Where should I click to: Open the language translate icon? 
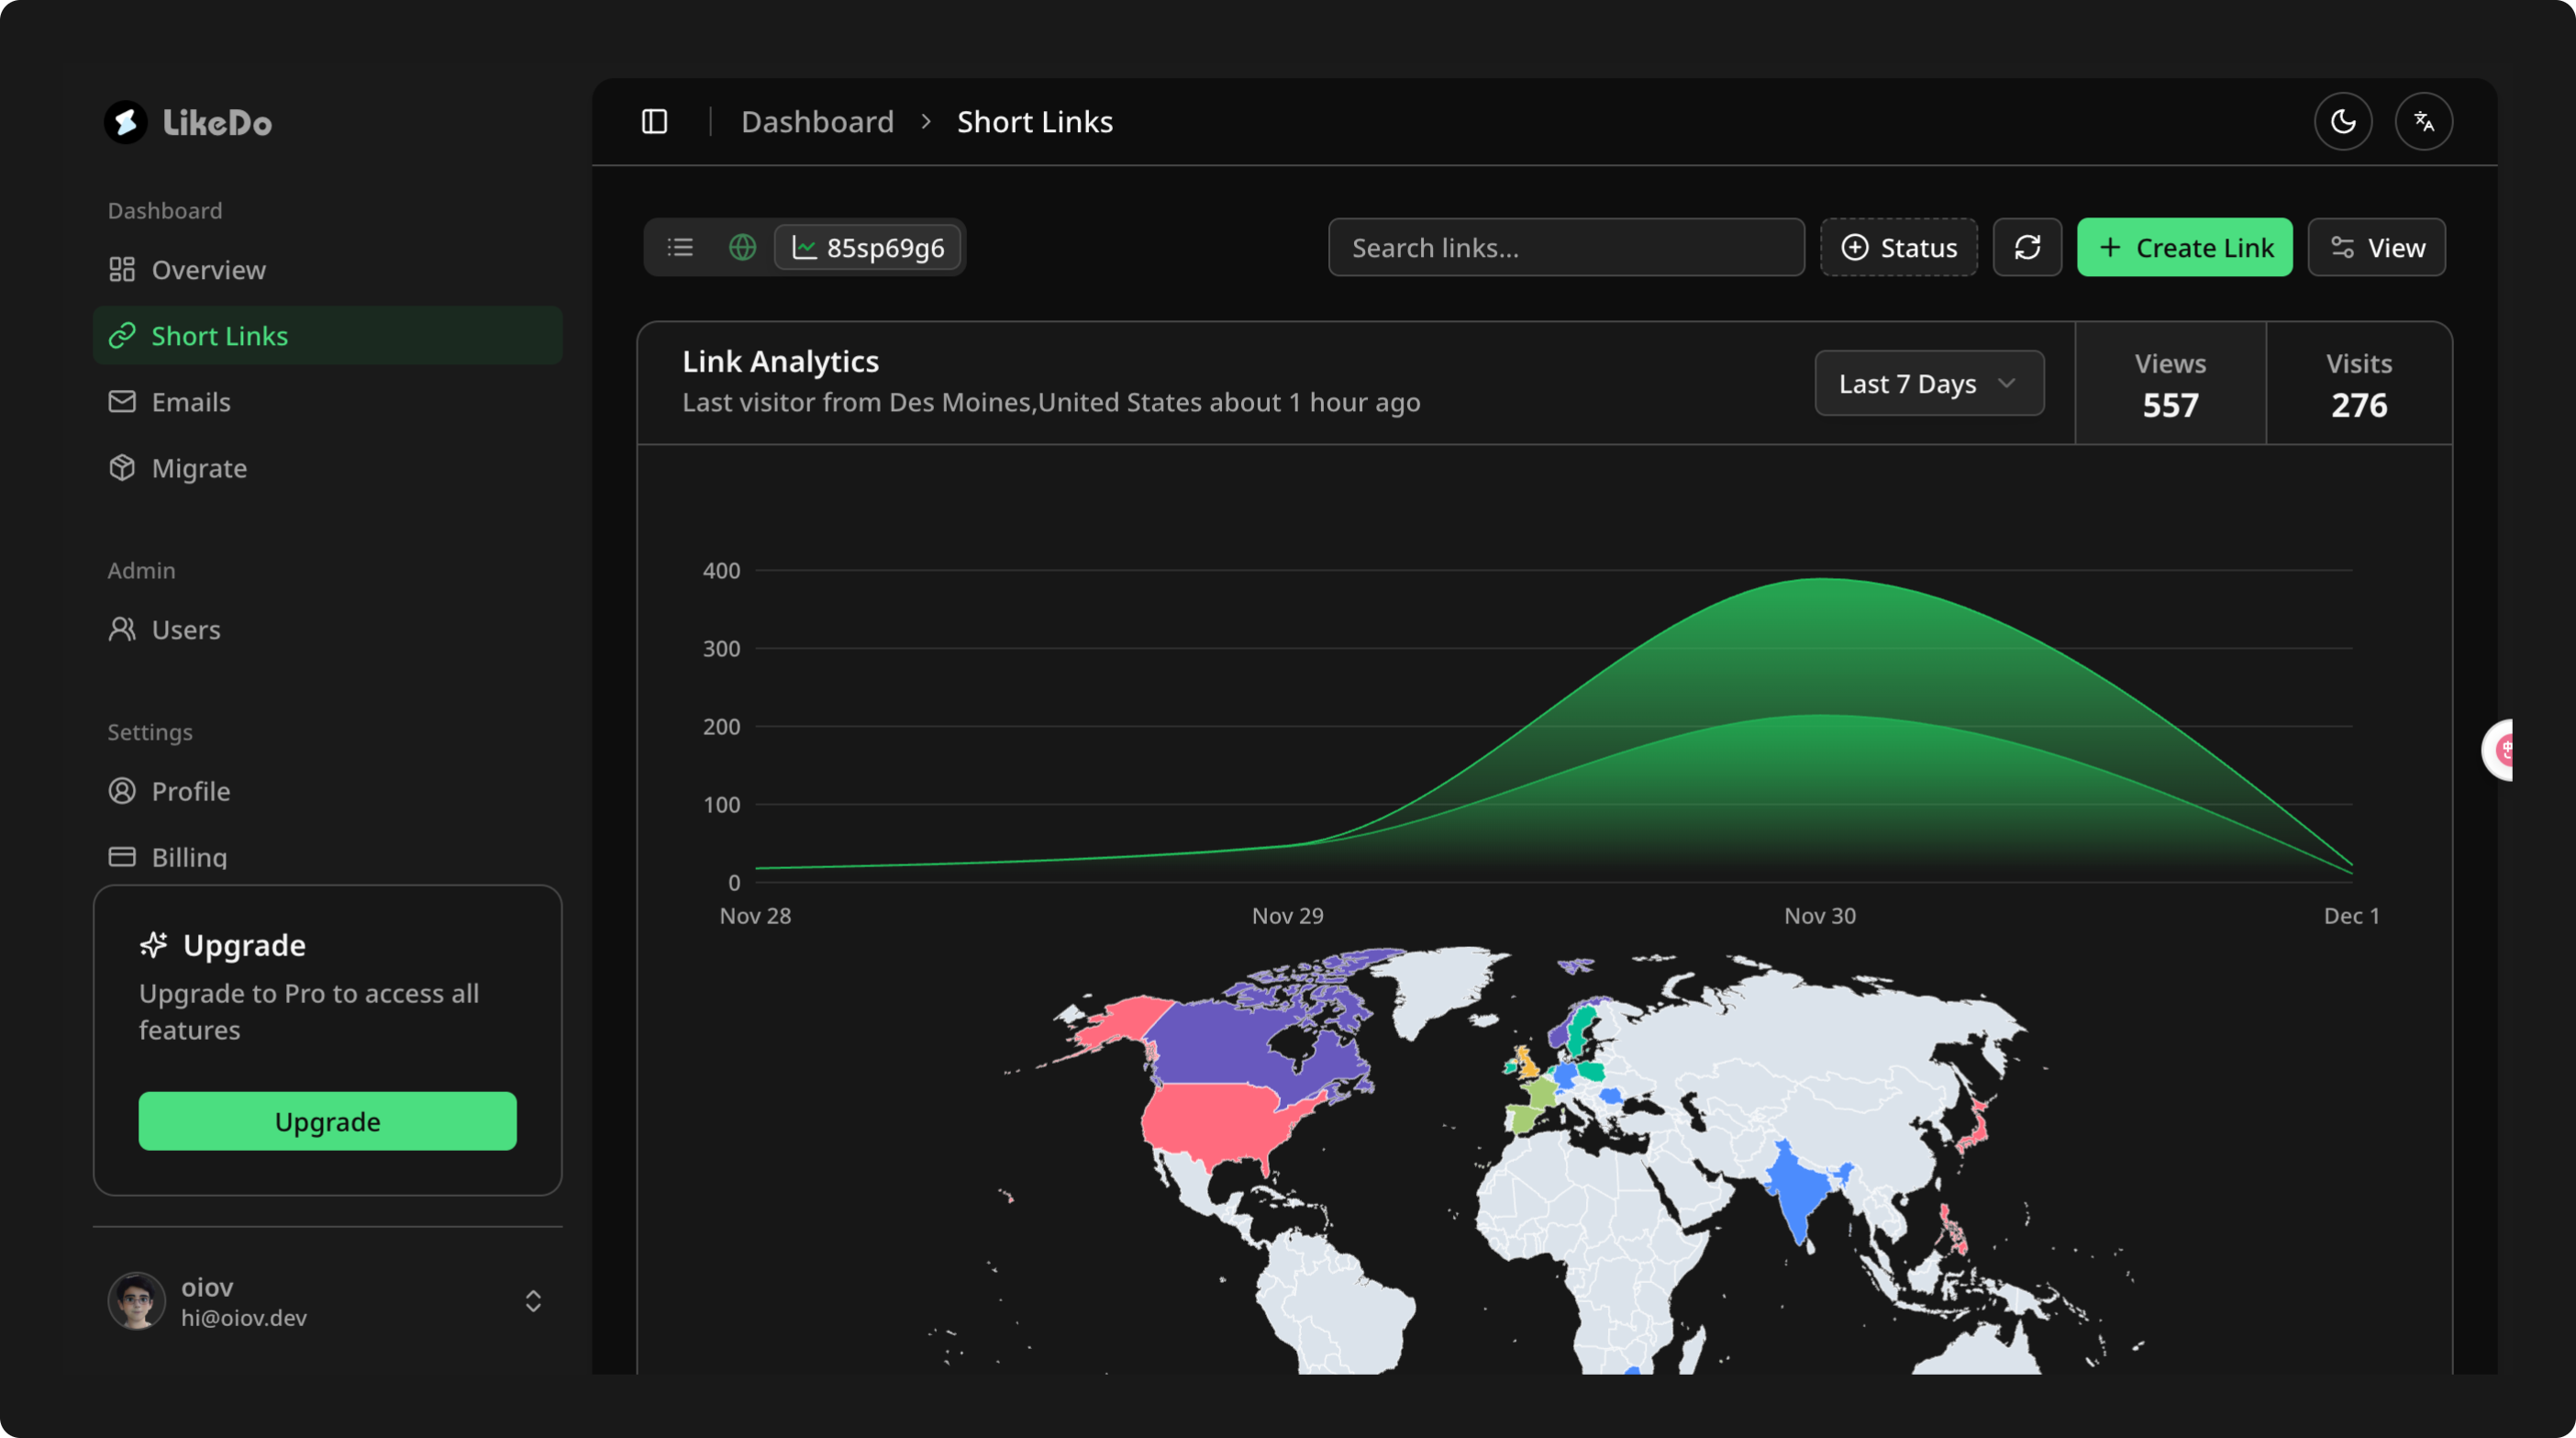coord(2423,122)
